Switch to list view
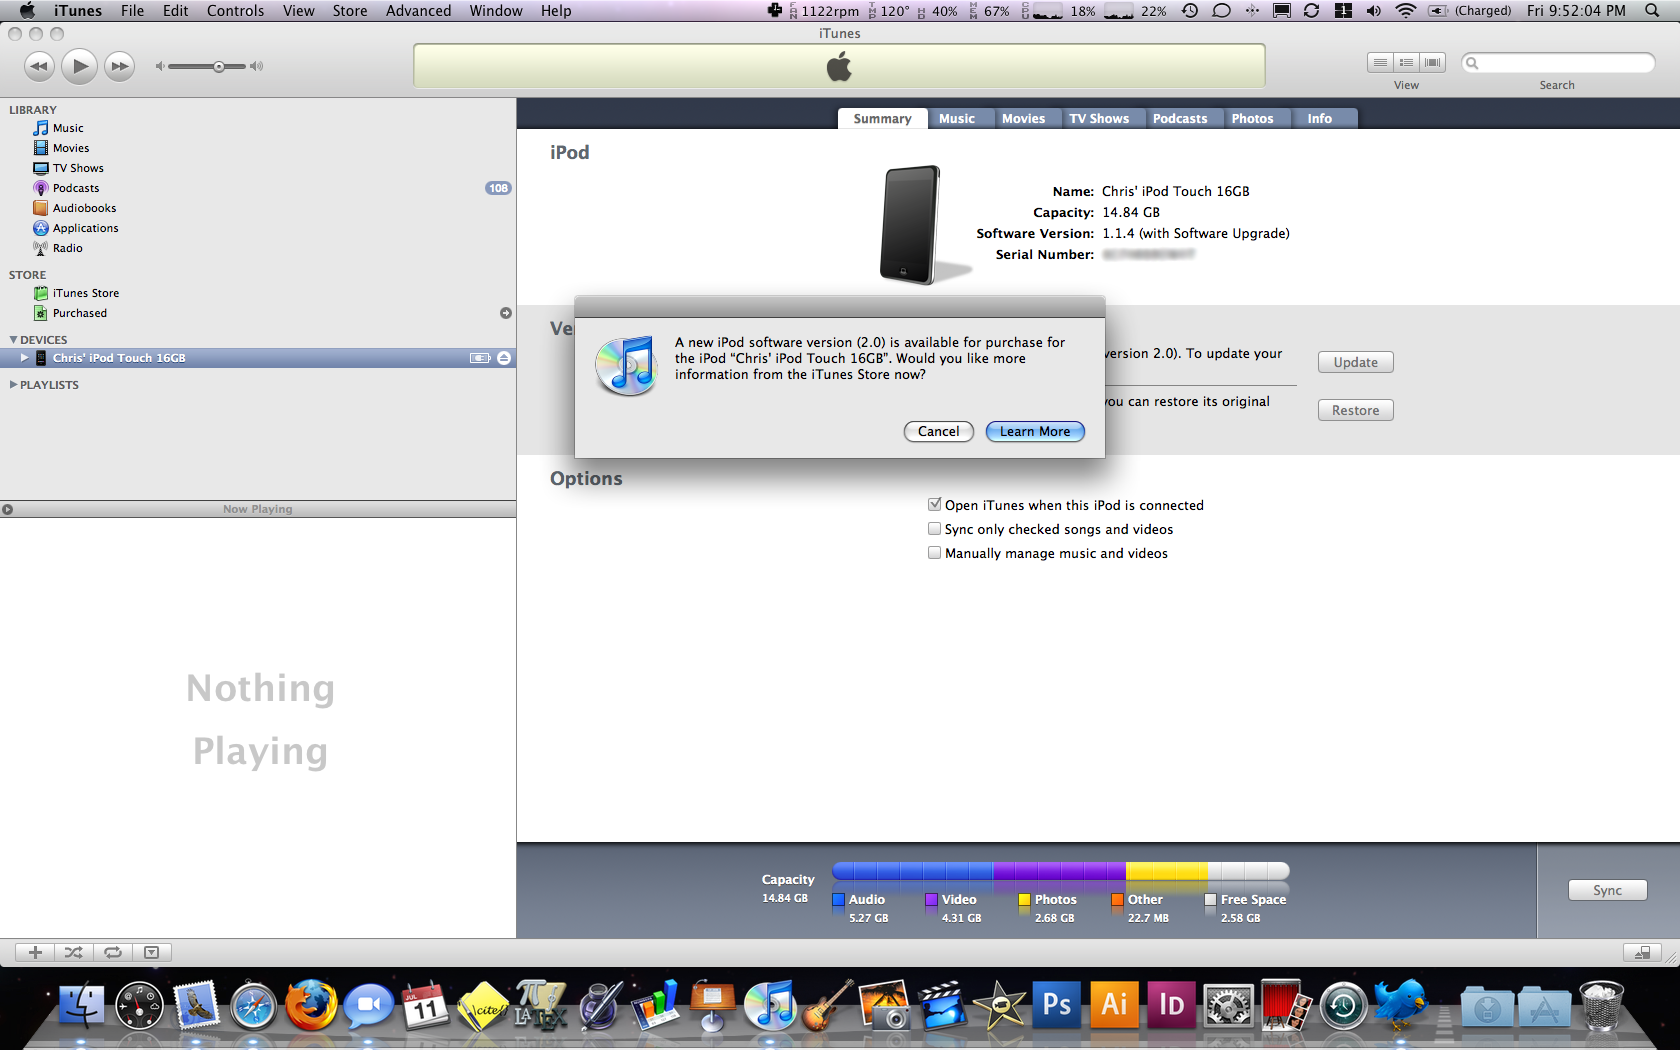The image size is (1680, 1050). (x=1380, y=62)
